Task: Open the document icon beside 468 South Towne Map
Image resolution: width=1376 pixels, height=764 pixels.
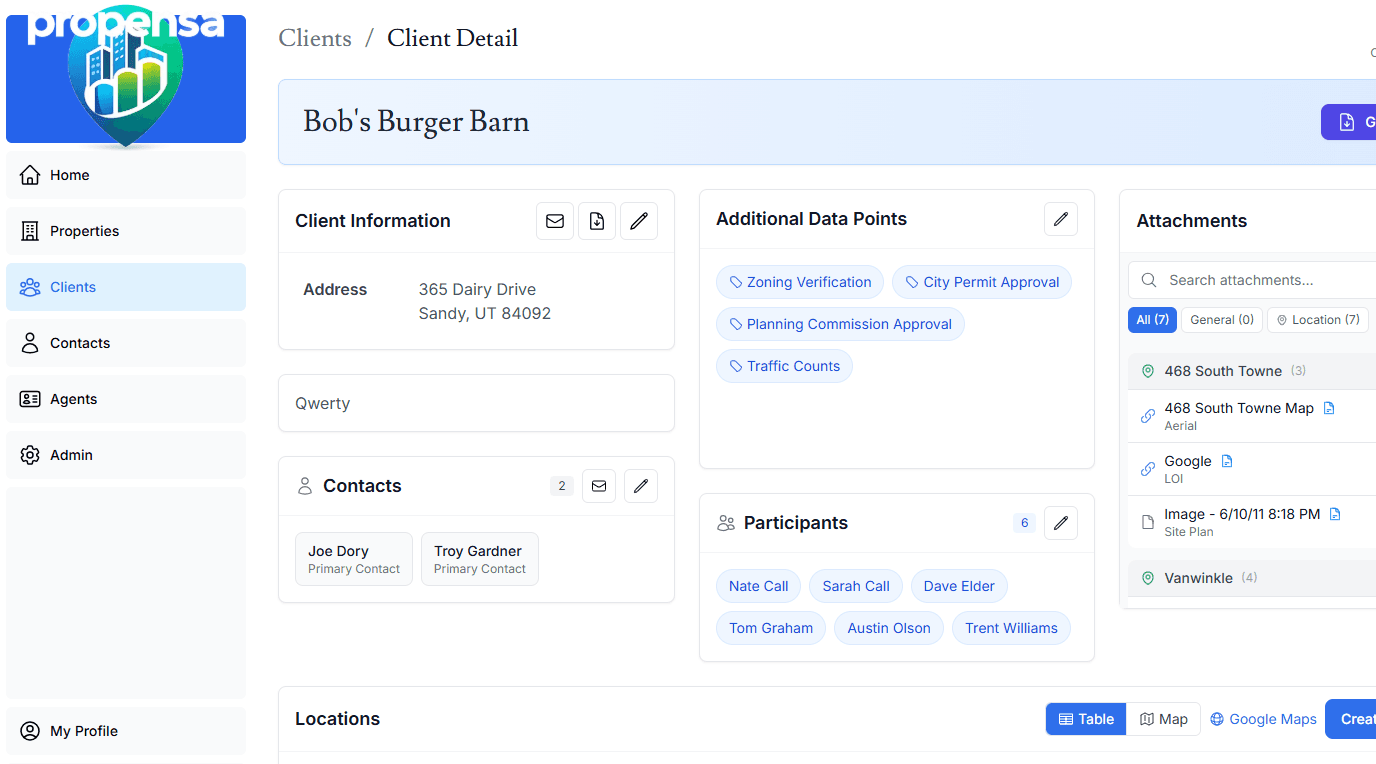Action: click(1329, 407)
